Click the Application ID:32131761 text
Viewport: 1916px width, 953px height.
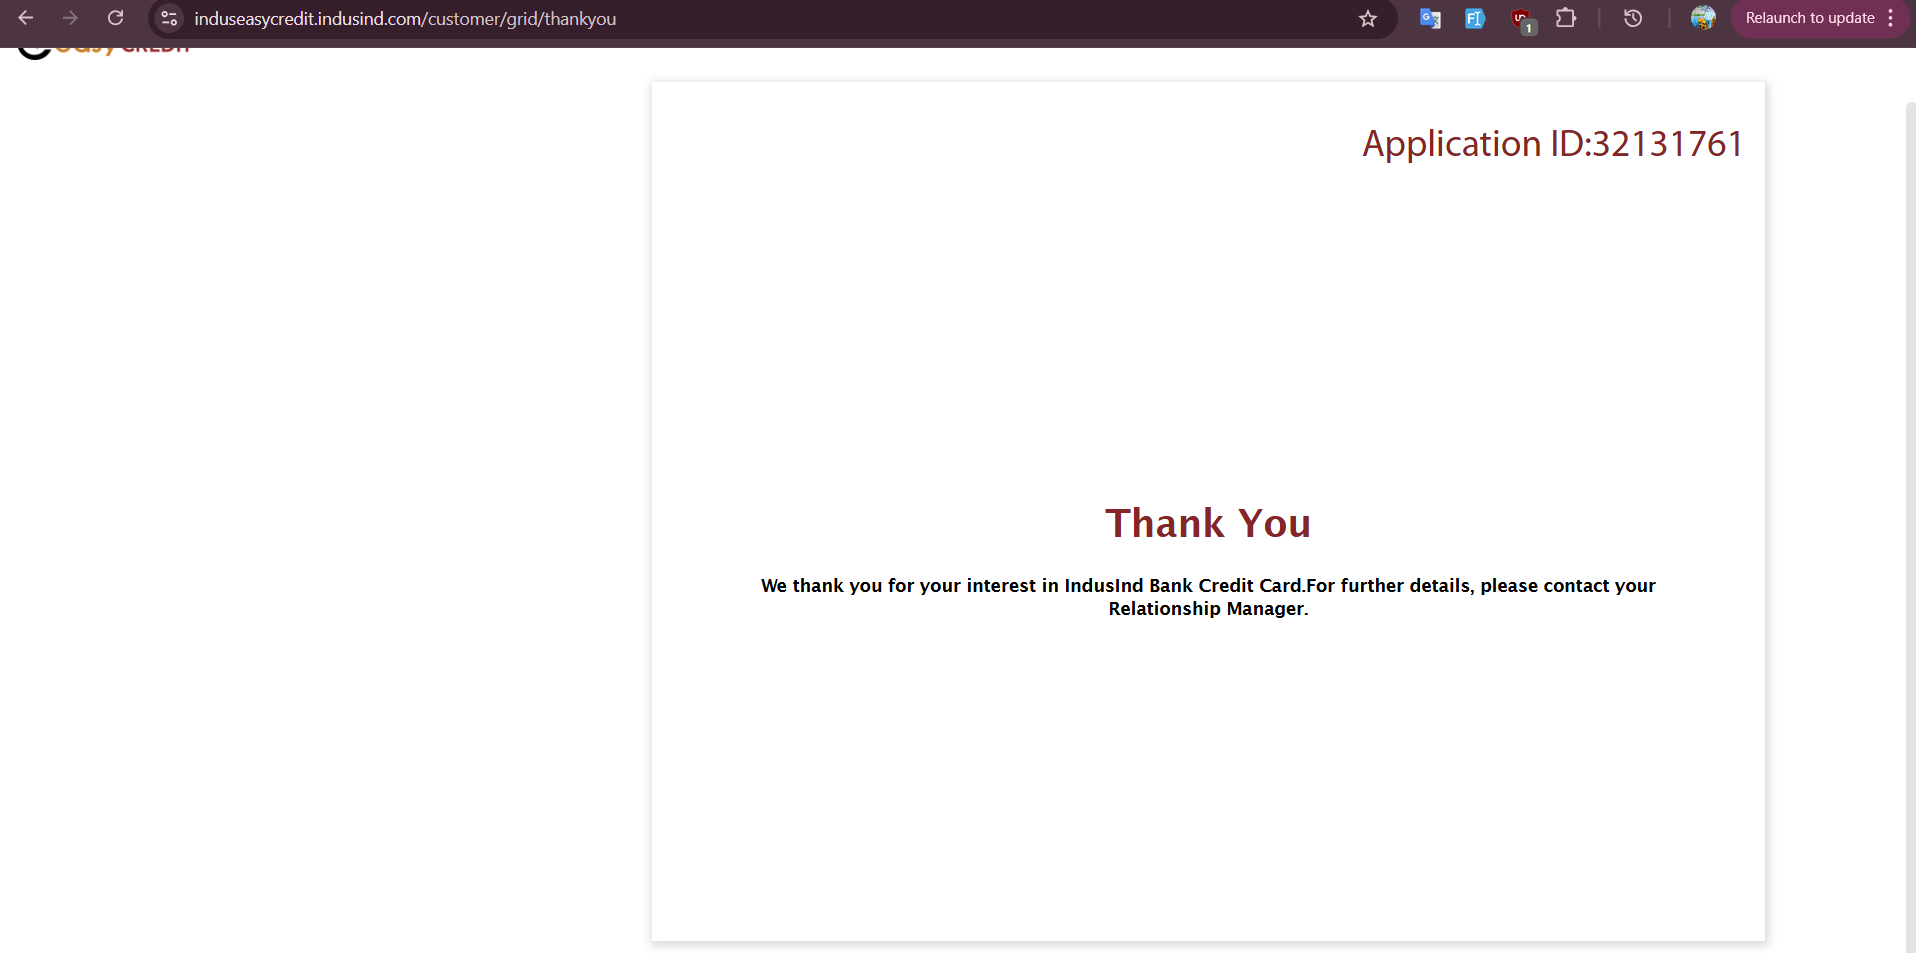pyautogui.click(x=1553, y=144)
